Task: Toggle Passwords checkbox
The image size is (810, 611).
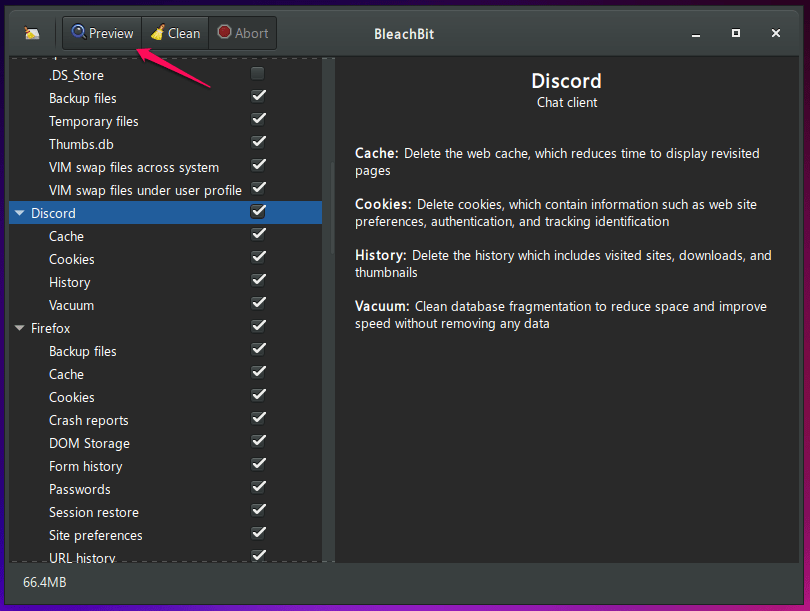Action: (x=258, y=488)
